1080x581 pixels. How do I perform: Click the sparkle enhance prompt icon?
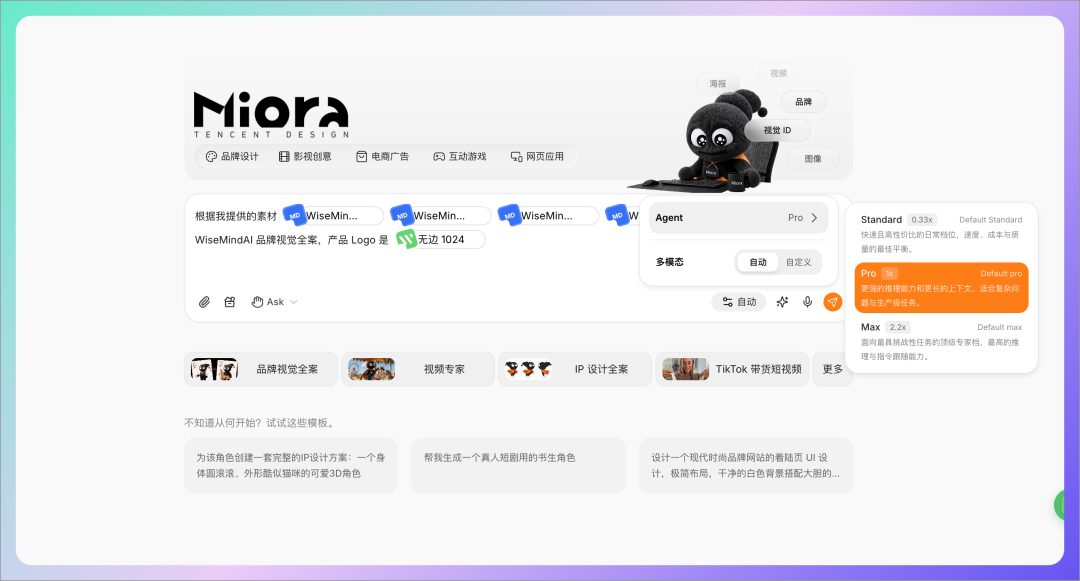pyautogui.click(x=782, y=302)
